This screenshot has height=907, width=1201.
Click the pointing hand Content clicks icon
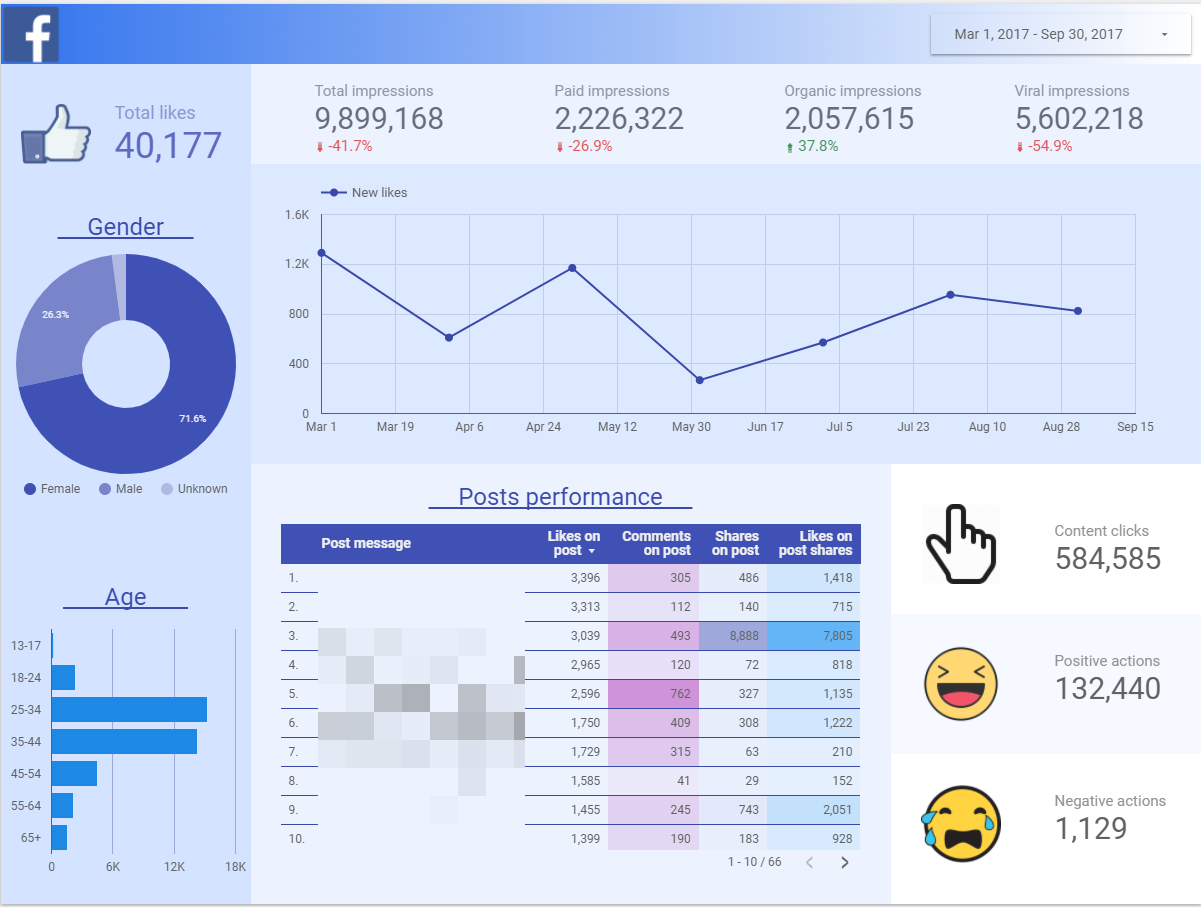click(961, 544)
